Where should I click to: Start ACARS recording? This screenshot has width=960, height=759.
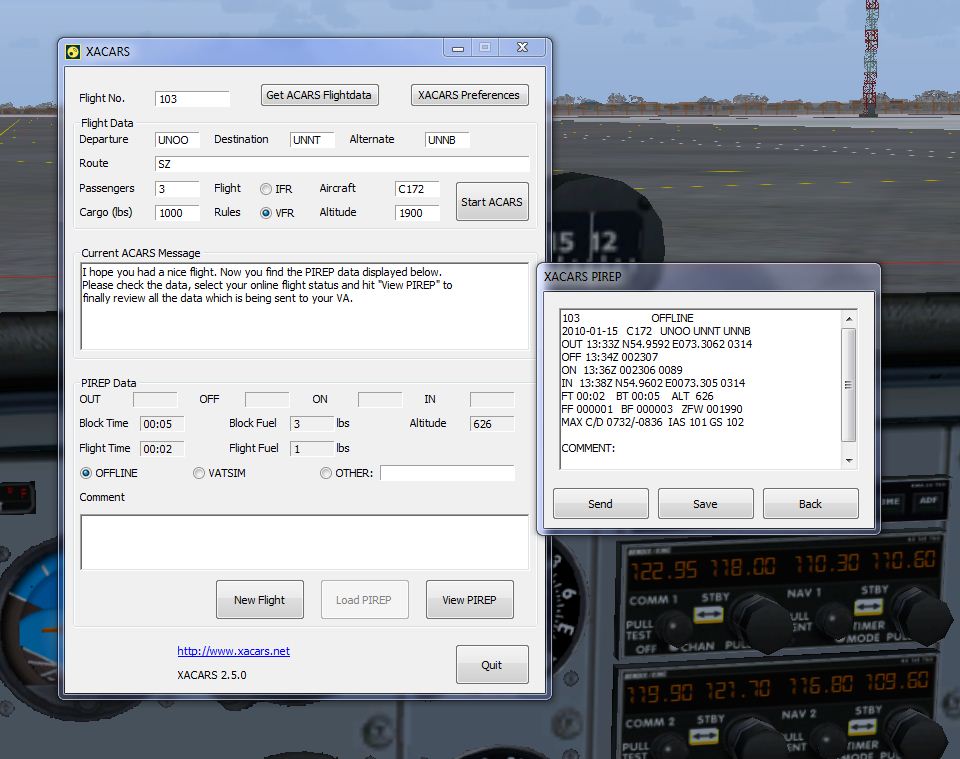click(x=492, y=201)
